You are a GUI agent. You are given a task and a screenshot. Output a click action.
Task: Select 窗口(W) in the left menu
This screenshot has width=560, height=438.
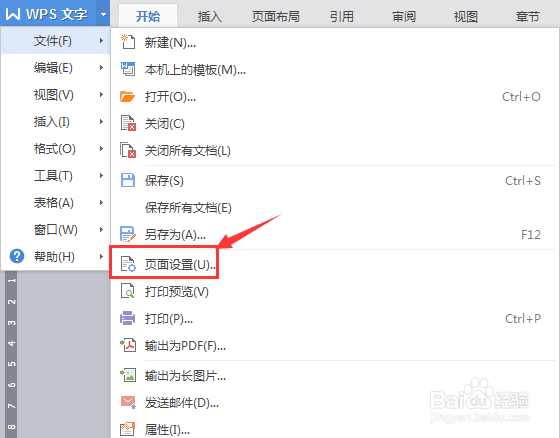[55, 229]
